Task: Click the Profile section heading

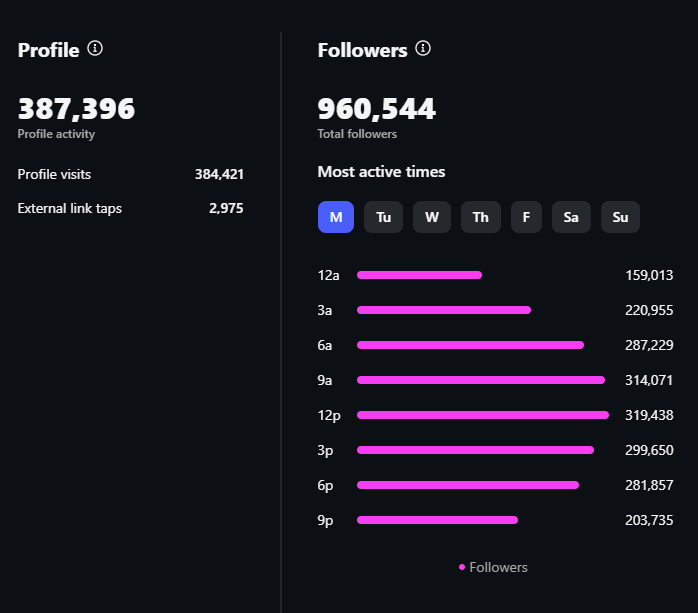Action: (49, 50)
